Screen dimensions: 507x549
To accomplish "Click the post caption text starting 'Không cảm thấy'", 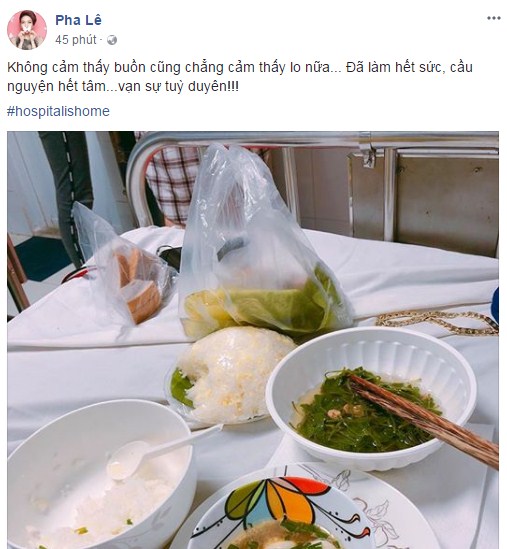I will pyautogui.click(x=240, y=77).
